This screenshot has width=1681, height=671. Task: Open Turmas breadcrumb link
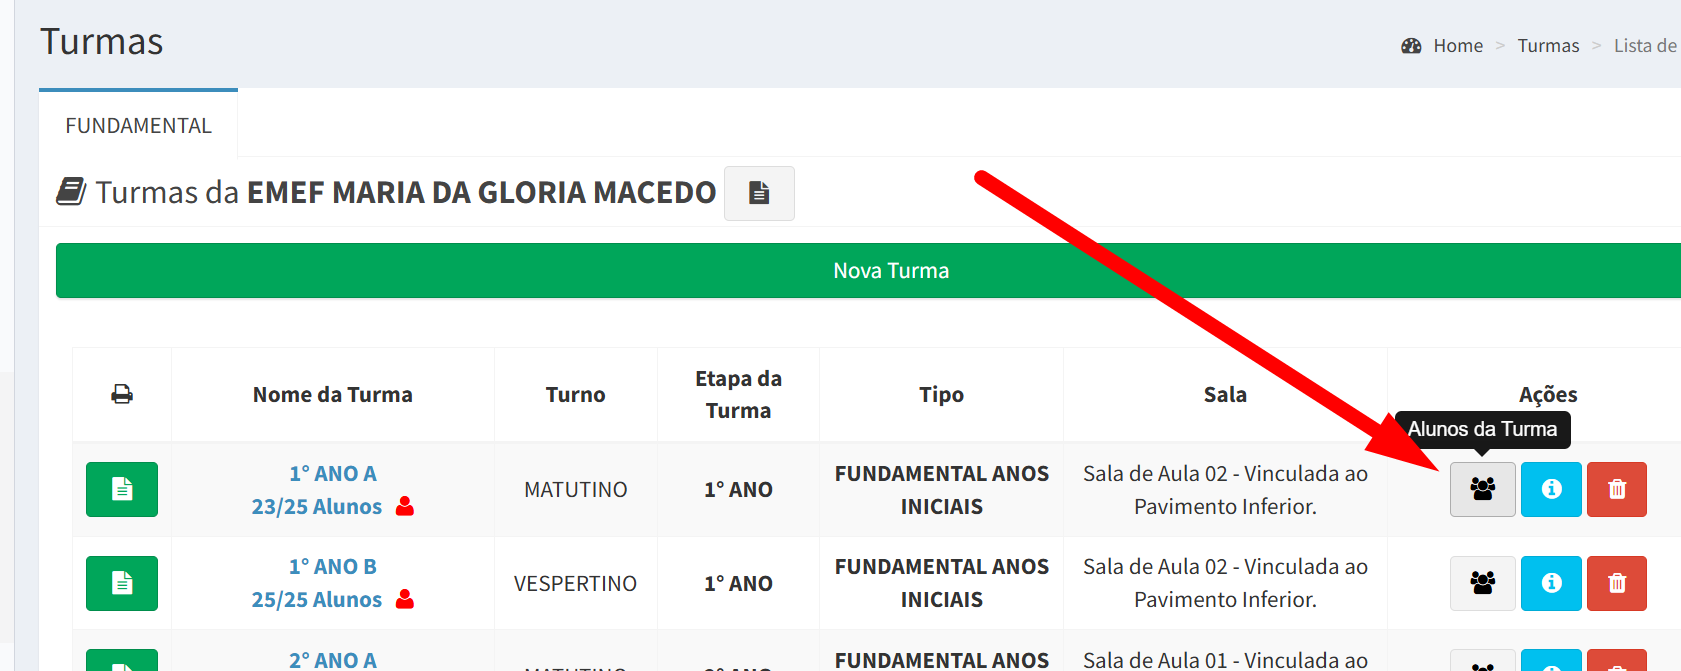1548,46
